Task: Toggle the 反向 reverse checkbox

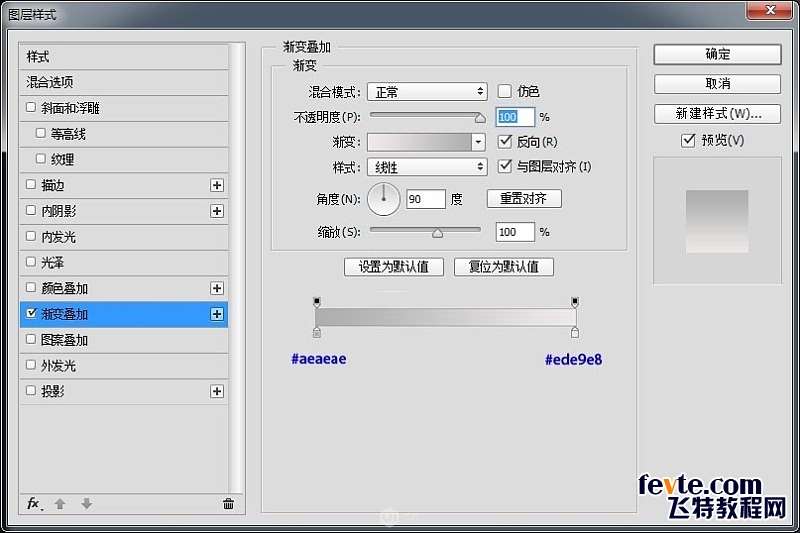Action: (504, 142)
